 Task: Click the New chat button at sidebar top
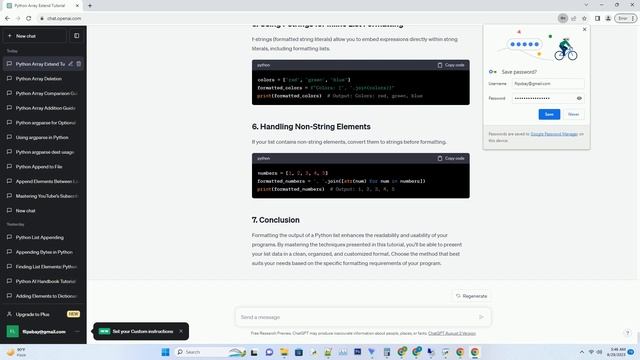pos(35,36)
